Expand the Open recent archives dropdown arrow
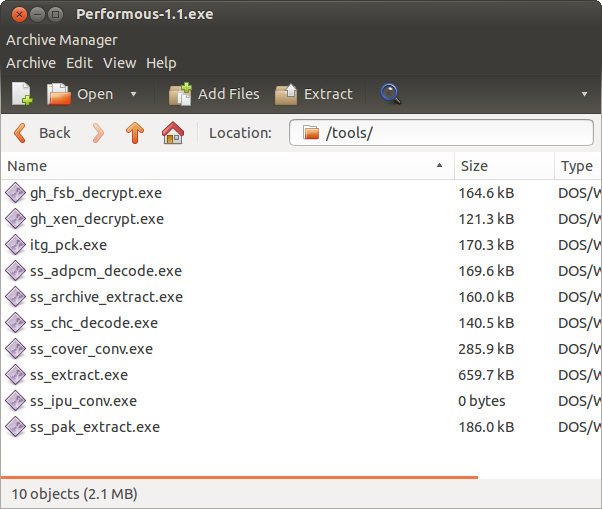The image size is (602, 509). click(133, 94)
